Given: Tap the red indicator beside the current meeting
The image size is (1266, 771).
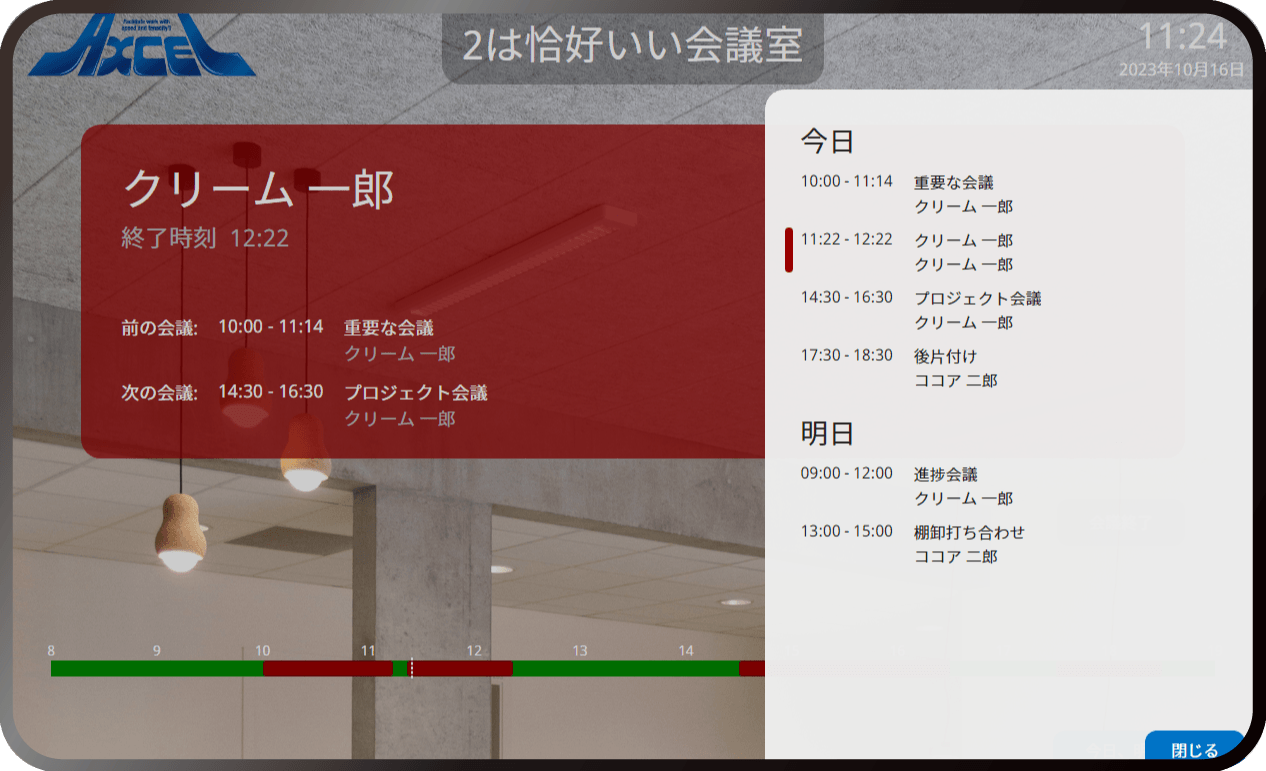Looking at the screenshot, I should pos(790,252).
